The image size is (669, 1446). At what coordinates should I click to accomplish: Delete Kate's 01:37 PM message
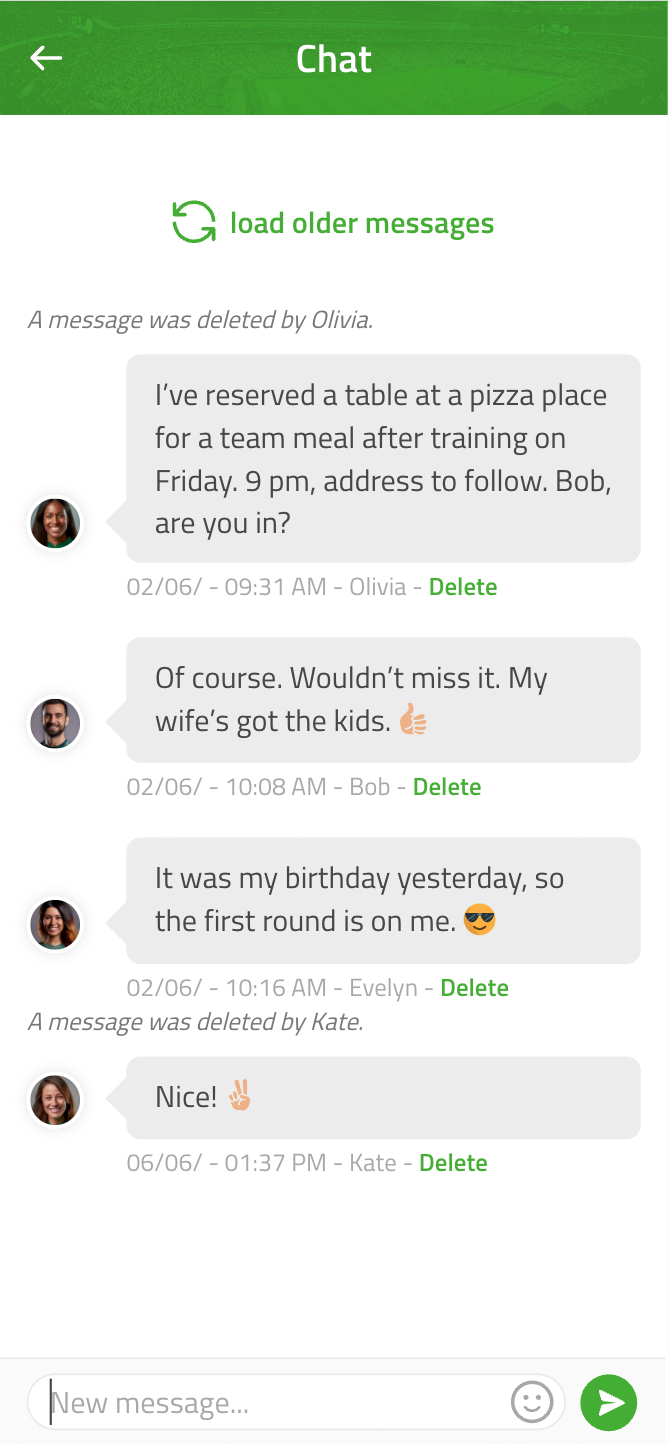[453, 1163]
